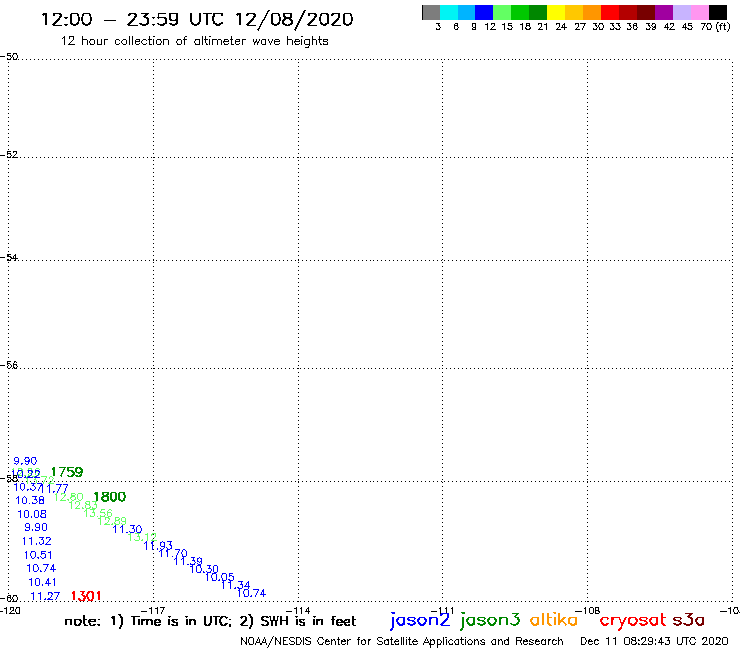This screenshot has width=740, height=650.
Task: Click the light green legend swatch
Action: [502, 12]
